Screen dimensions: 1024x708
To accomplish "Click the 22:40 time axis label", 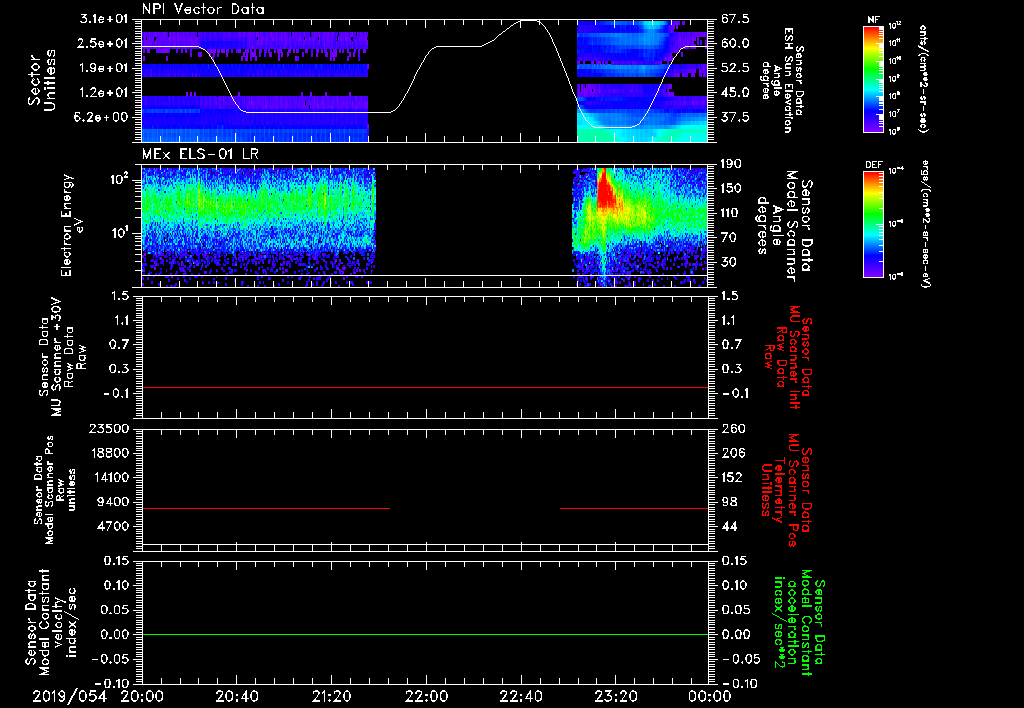I will point(520,697).
